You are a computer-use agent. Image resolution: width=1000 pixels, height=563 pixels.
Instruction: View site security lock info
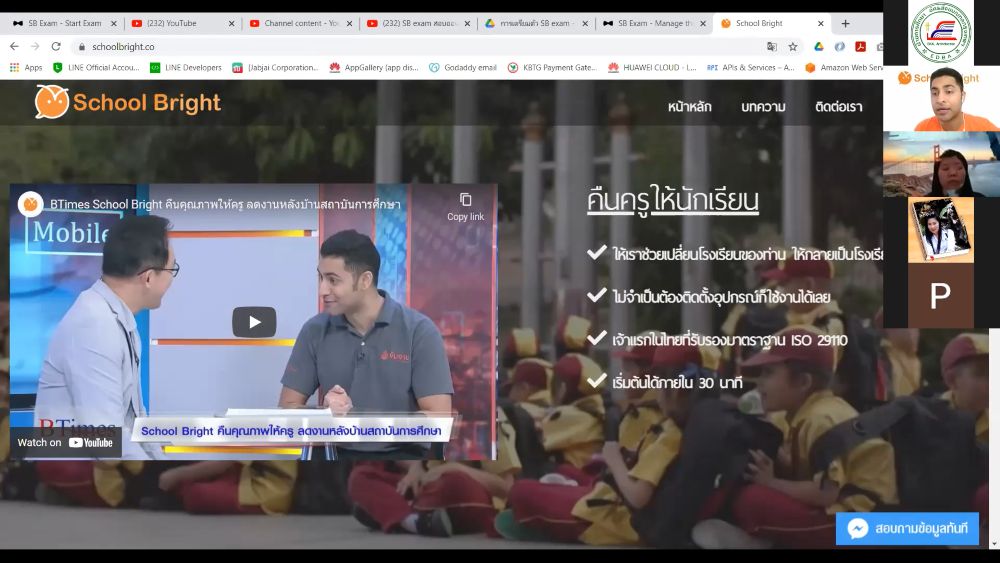click(82, 47)
